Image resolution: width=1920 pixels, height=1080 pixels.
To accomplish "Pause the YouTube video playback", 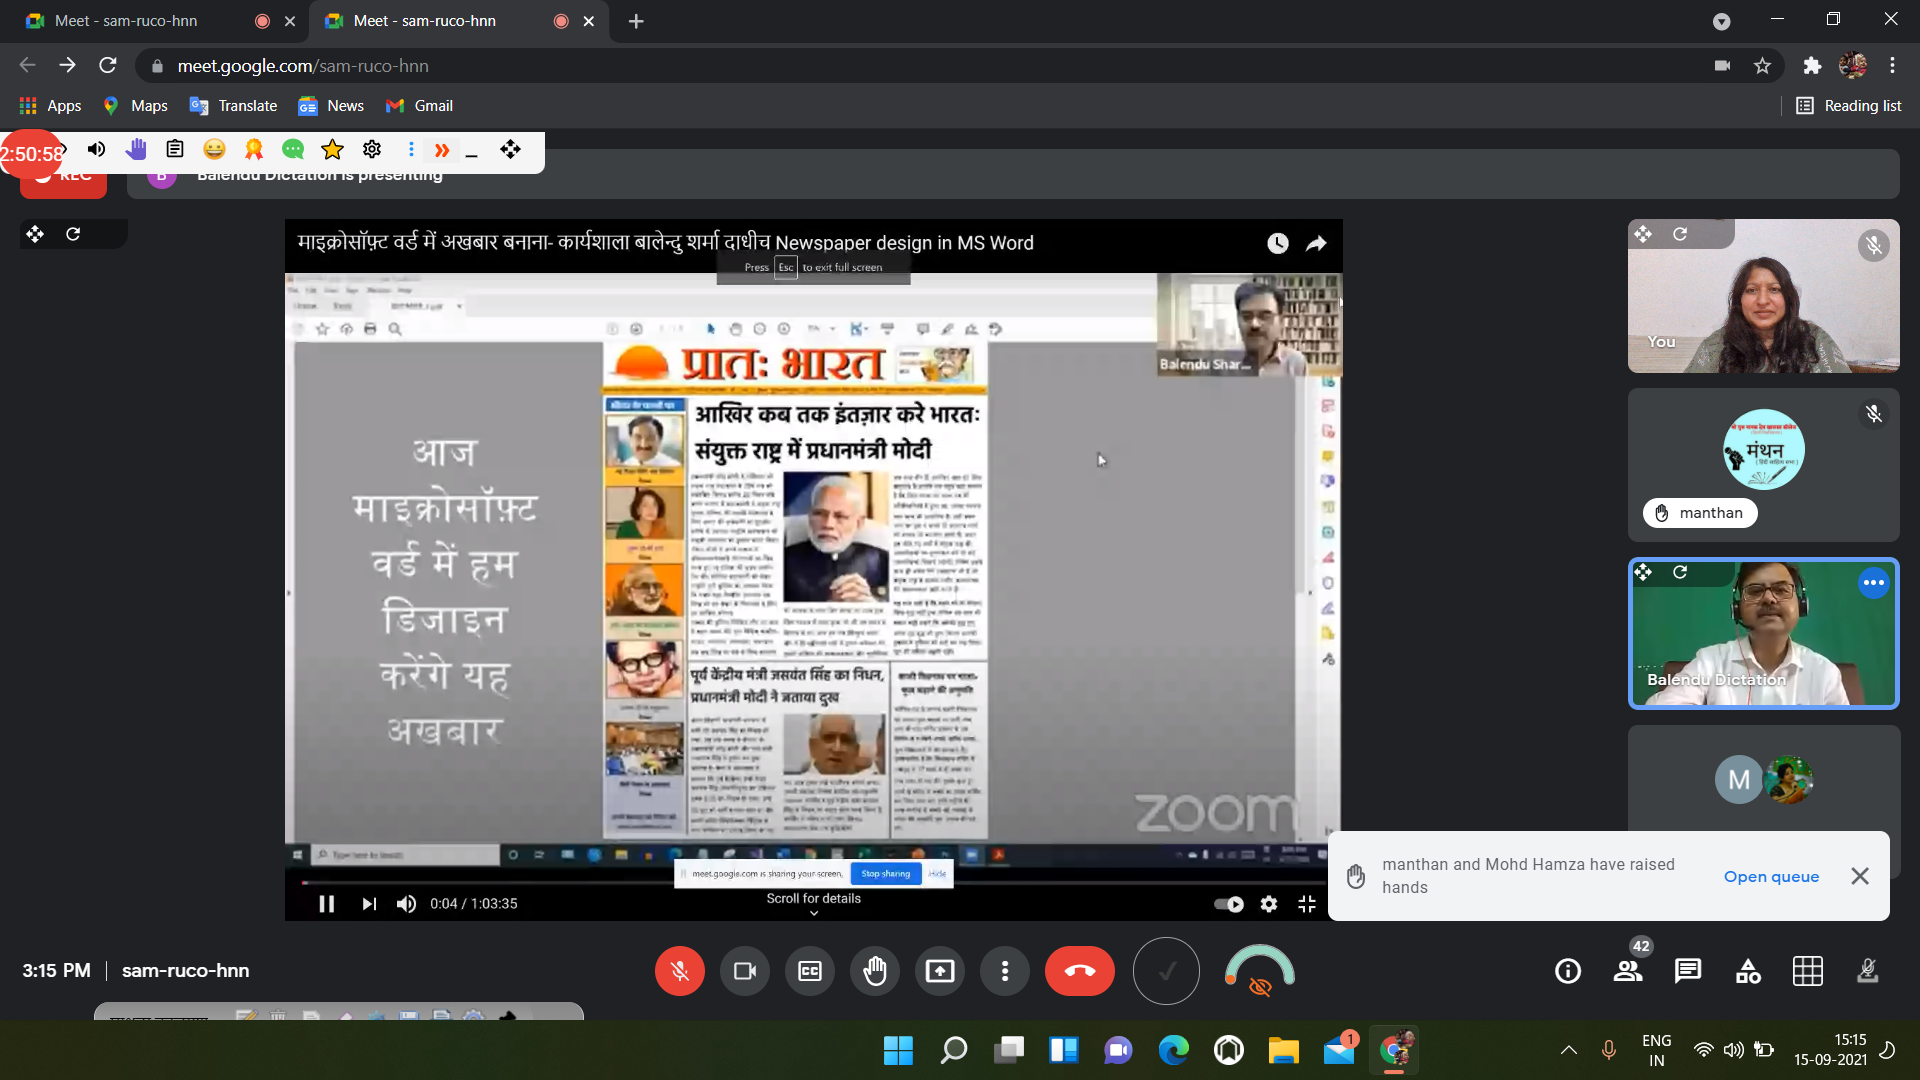I will tap(326, 904).
